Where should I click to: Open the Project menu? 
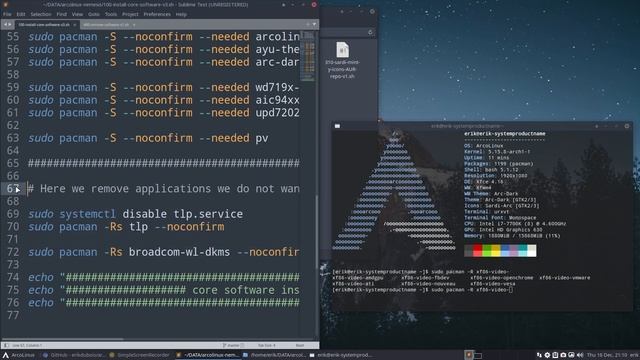click(x=130, y=14)
